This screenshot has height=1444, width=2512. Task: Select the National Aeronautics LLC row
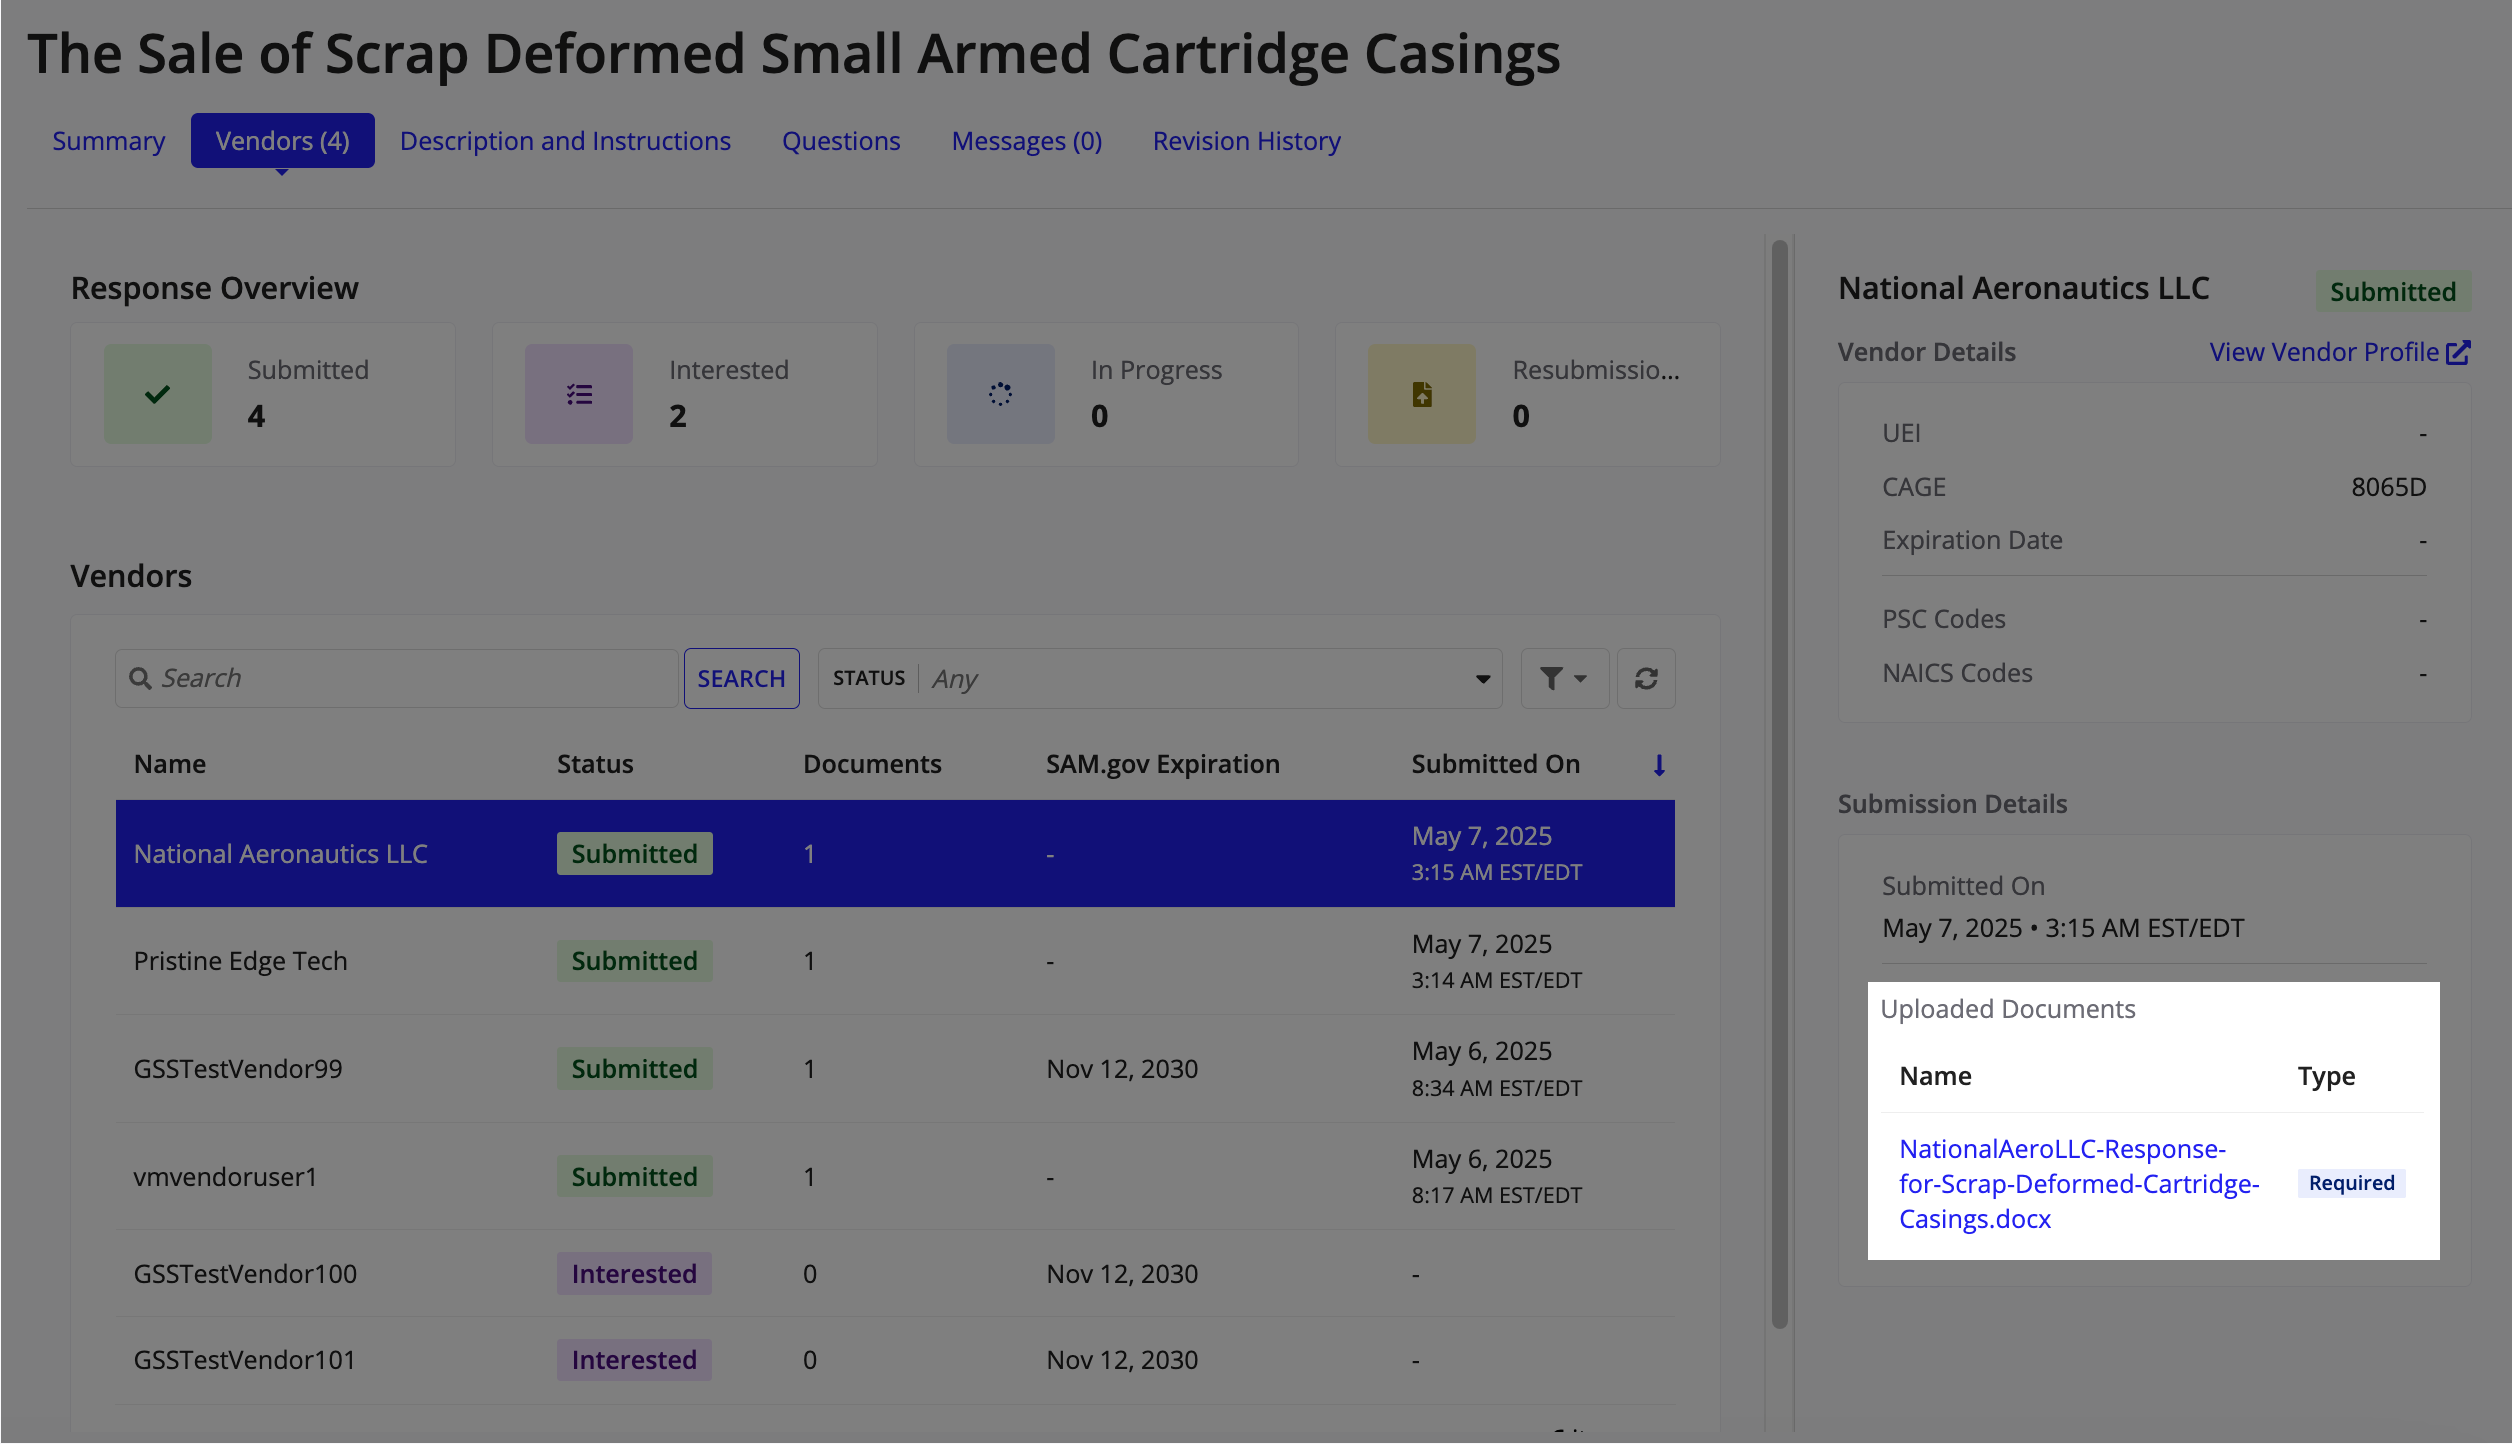[x=895, y=854]
